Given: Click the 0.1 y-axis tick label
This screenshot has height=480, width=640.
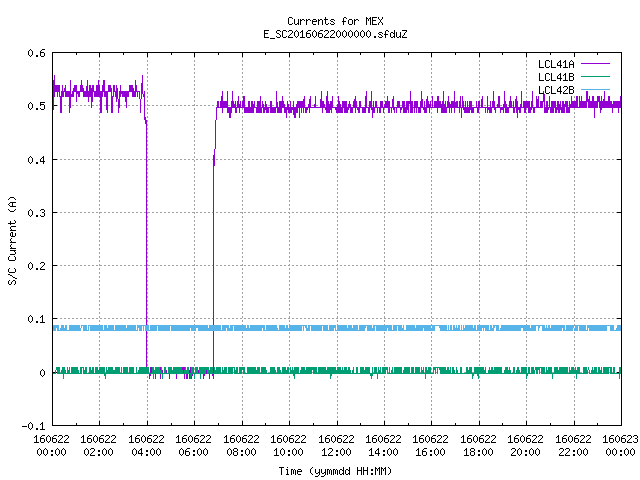Looking at the screenshot, I should (36, 319).
